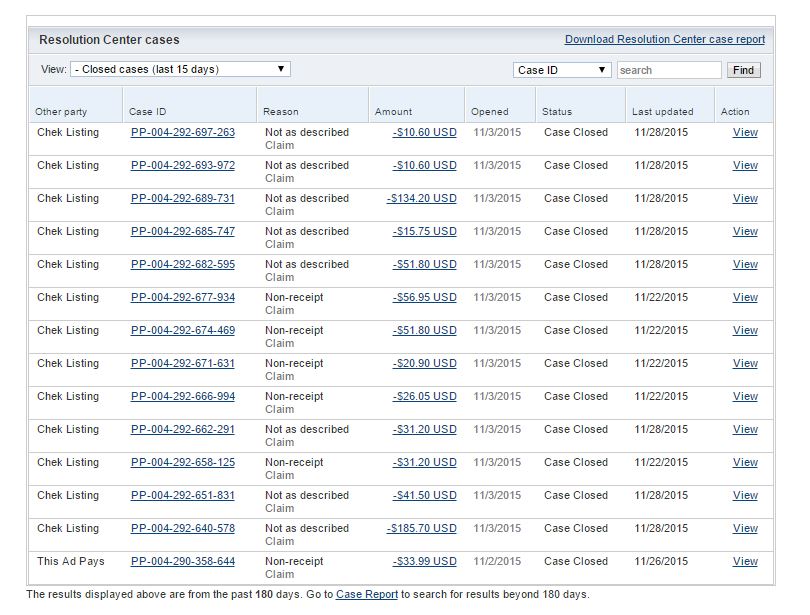This screenshot has height=615, width=810.
Task: Open case PP-004-292-677-934
Action: click(x=183, y=297)
